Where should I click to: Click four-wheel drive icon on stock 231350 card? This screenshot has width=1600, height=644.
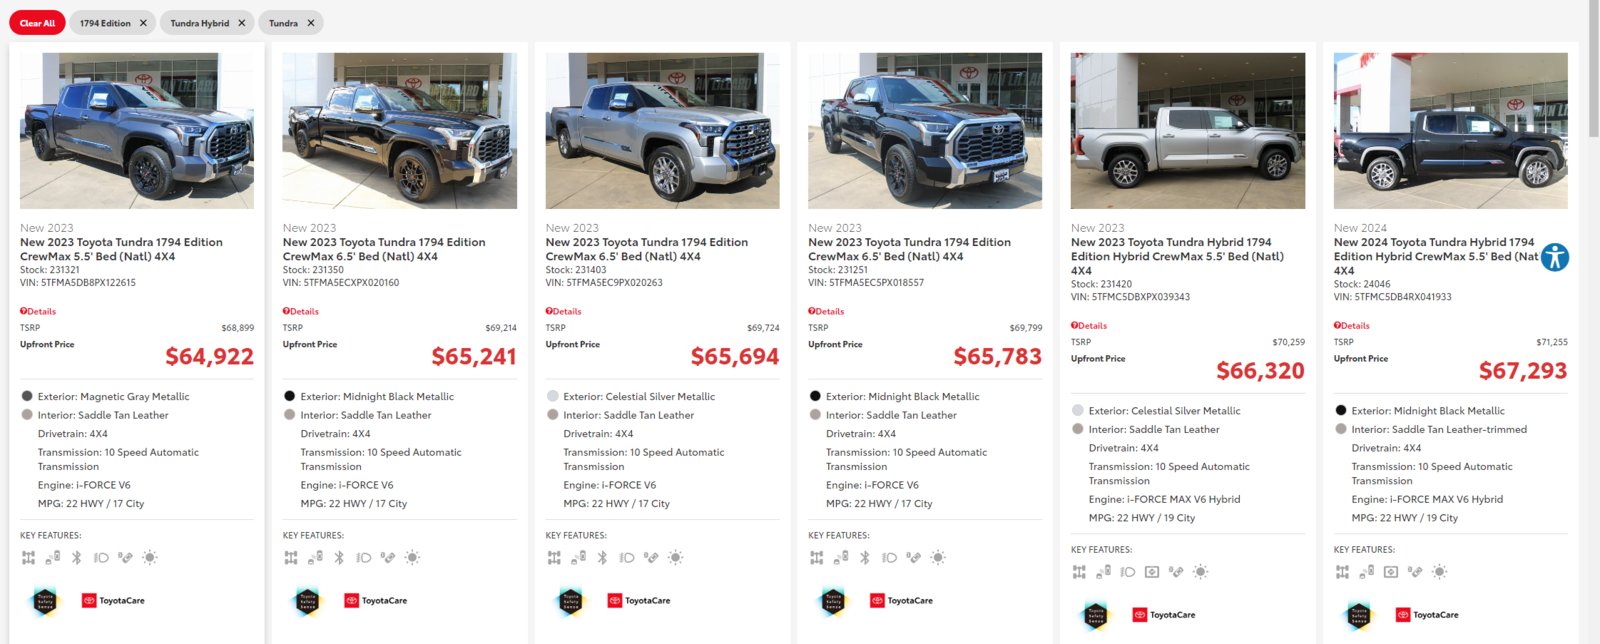291,558
